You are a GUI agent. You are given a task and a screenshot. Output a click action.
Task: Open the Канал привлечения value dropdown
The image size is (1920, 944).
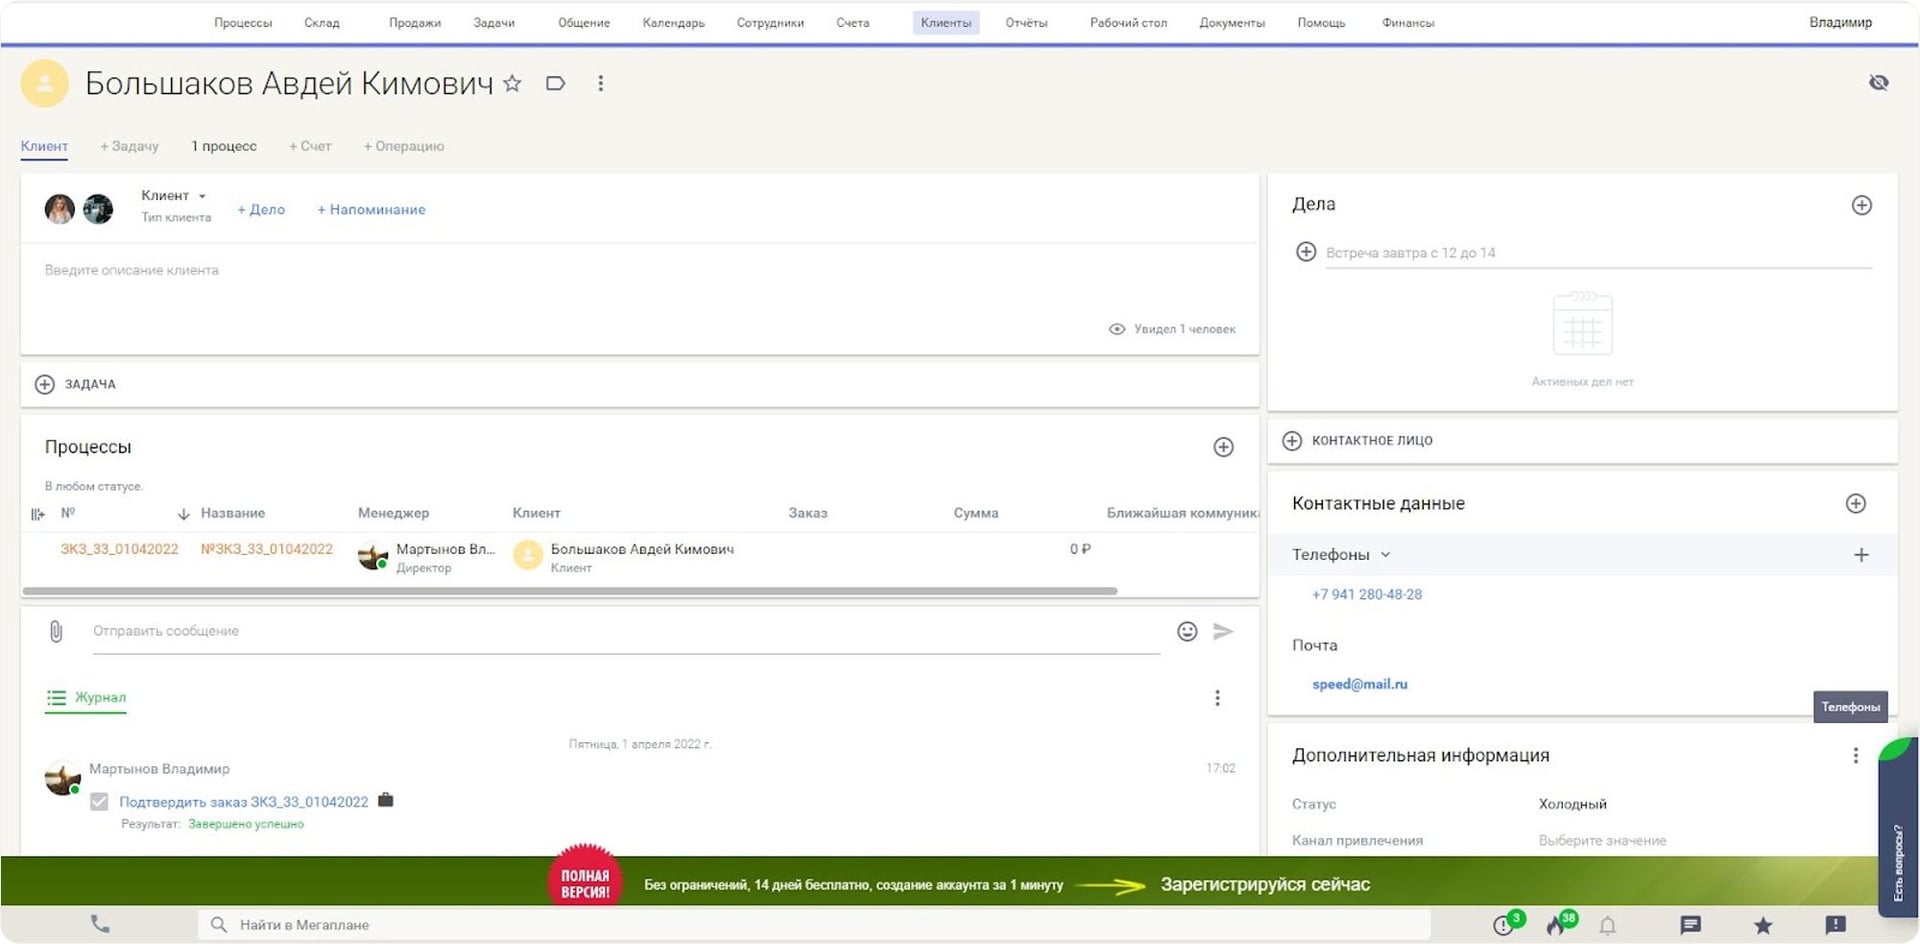(1602, 841)
